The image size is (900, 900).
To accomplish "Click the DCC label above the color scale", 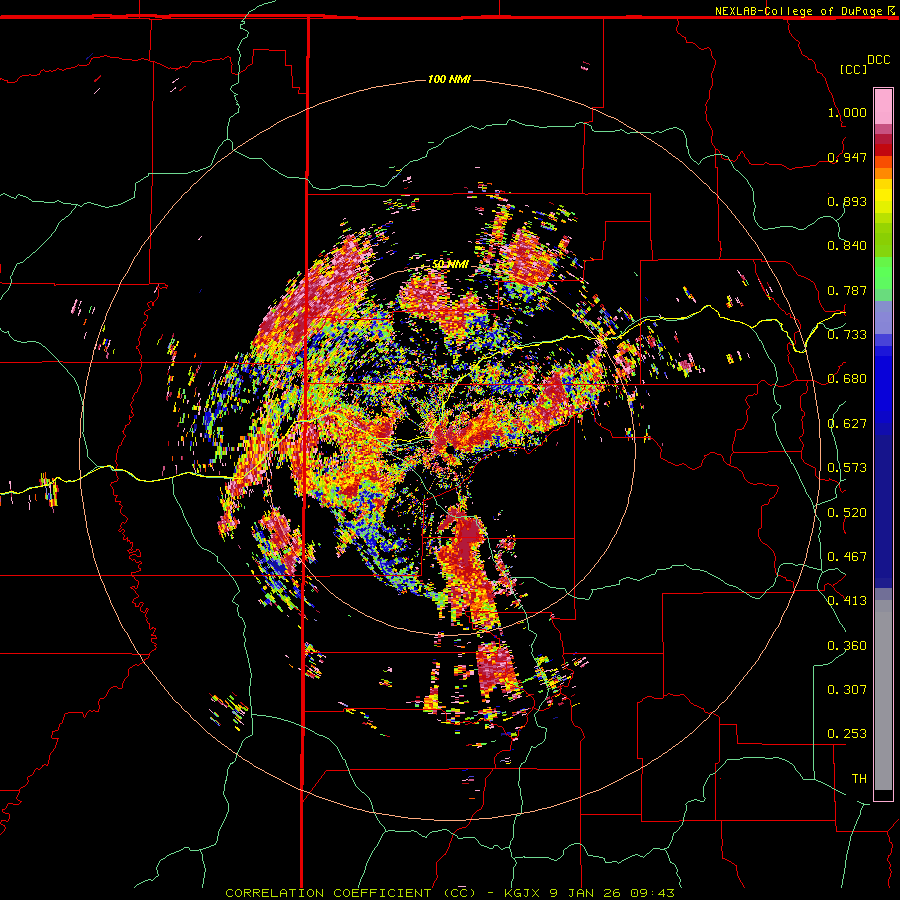I will 879,60.
